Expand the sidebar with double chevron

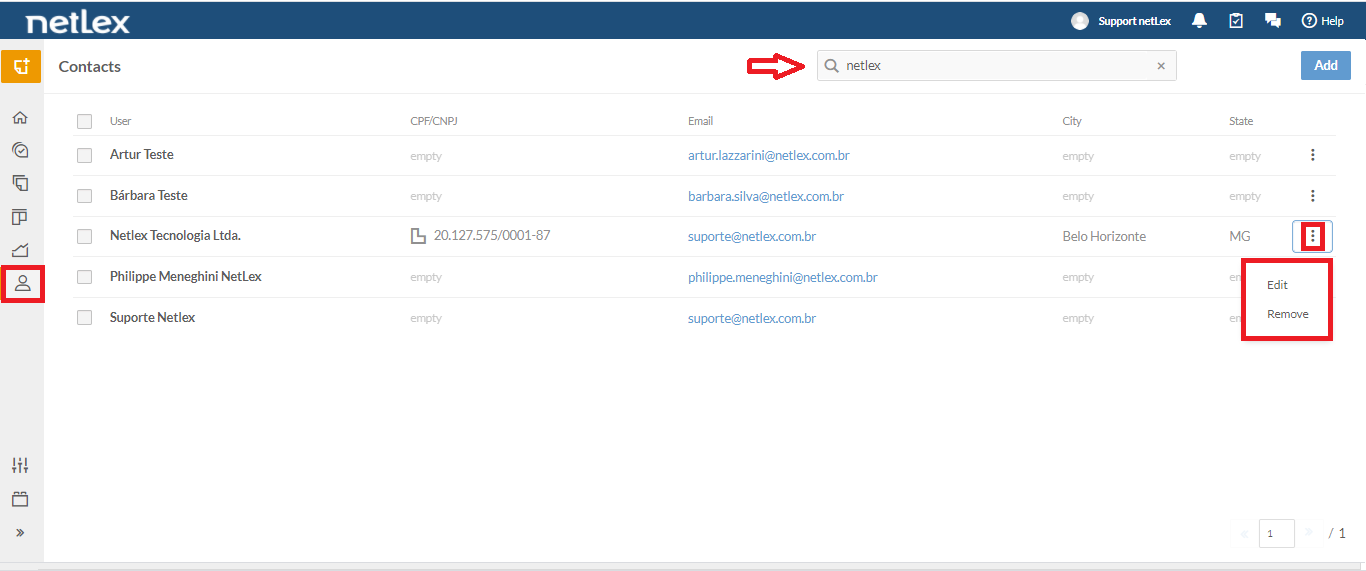(x=20, y=533)
